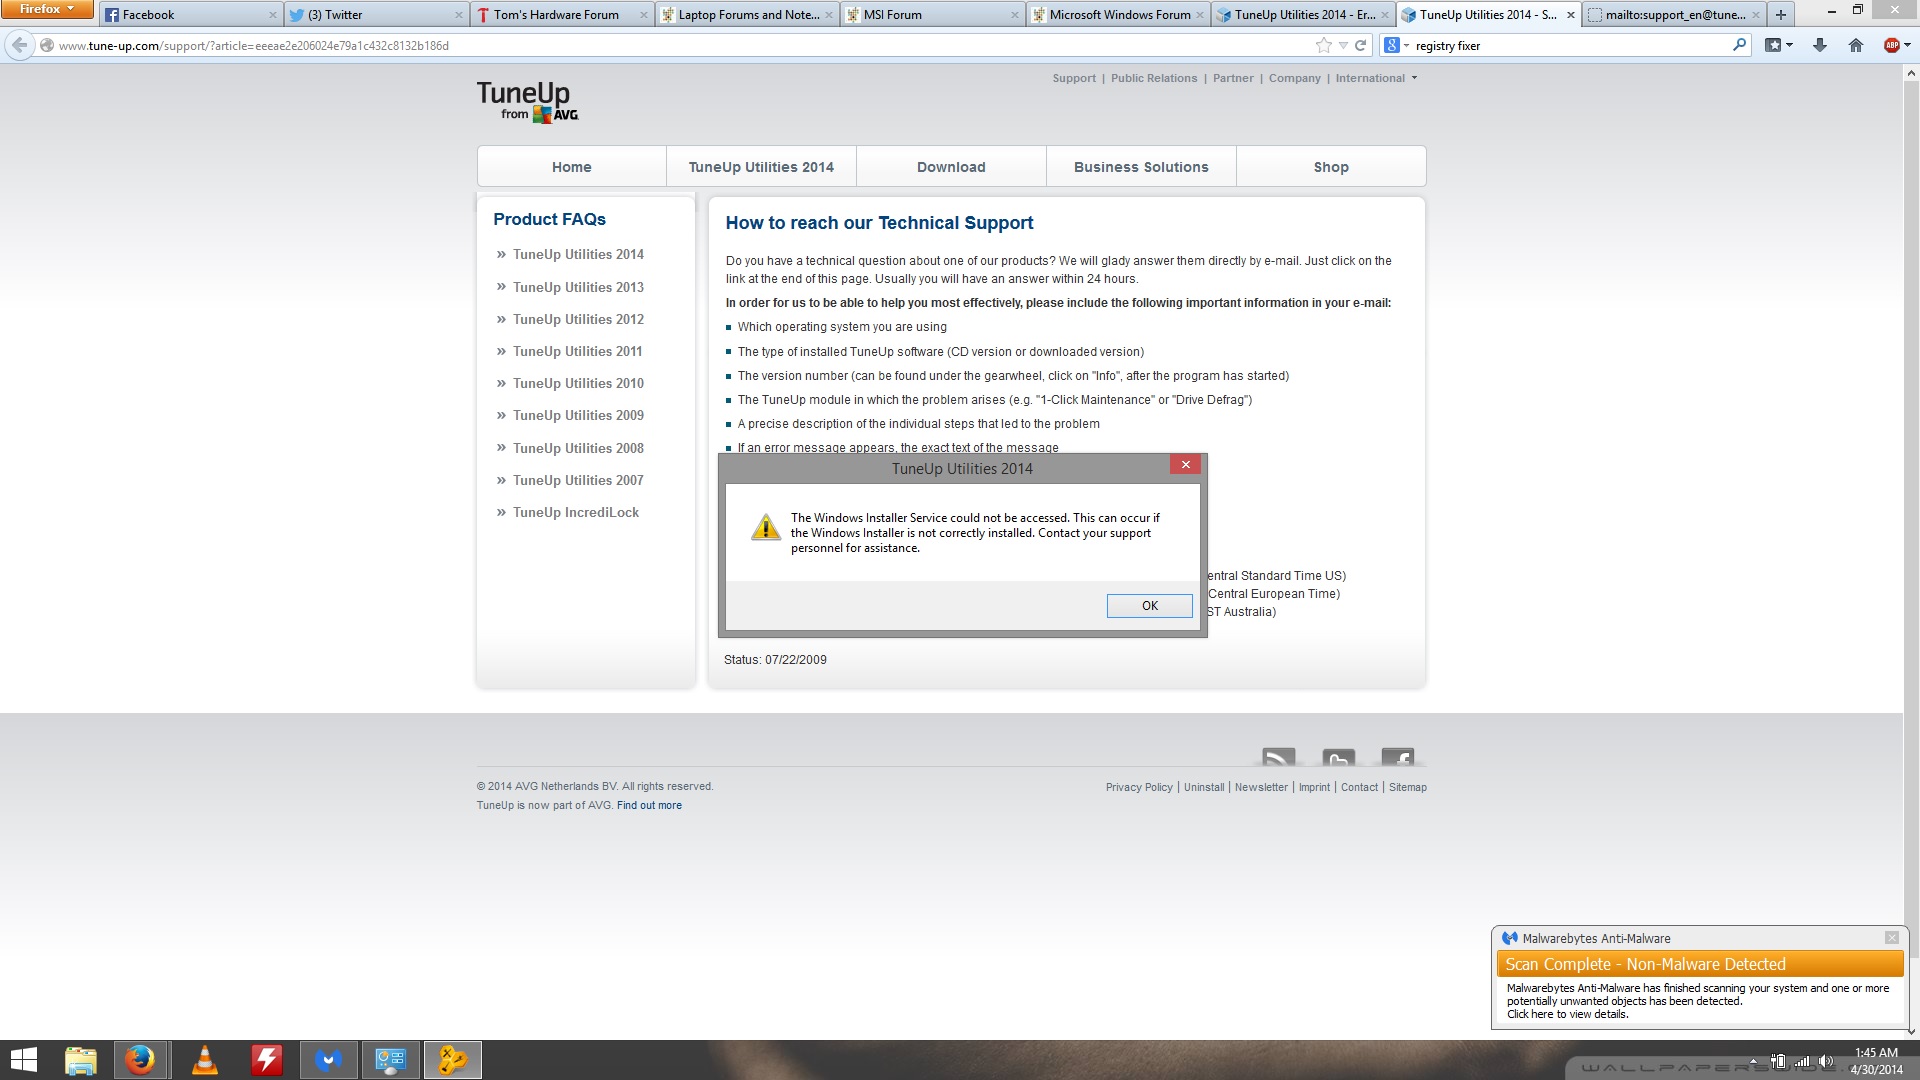Image resolution: width=1920 pixels, height=1080 pixels.
Task: Open the TuneUp Utilities 2014 navigation item
Action: (761, 167)
